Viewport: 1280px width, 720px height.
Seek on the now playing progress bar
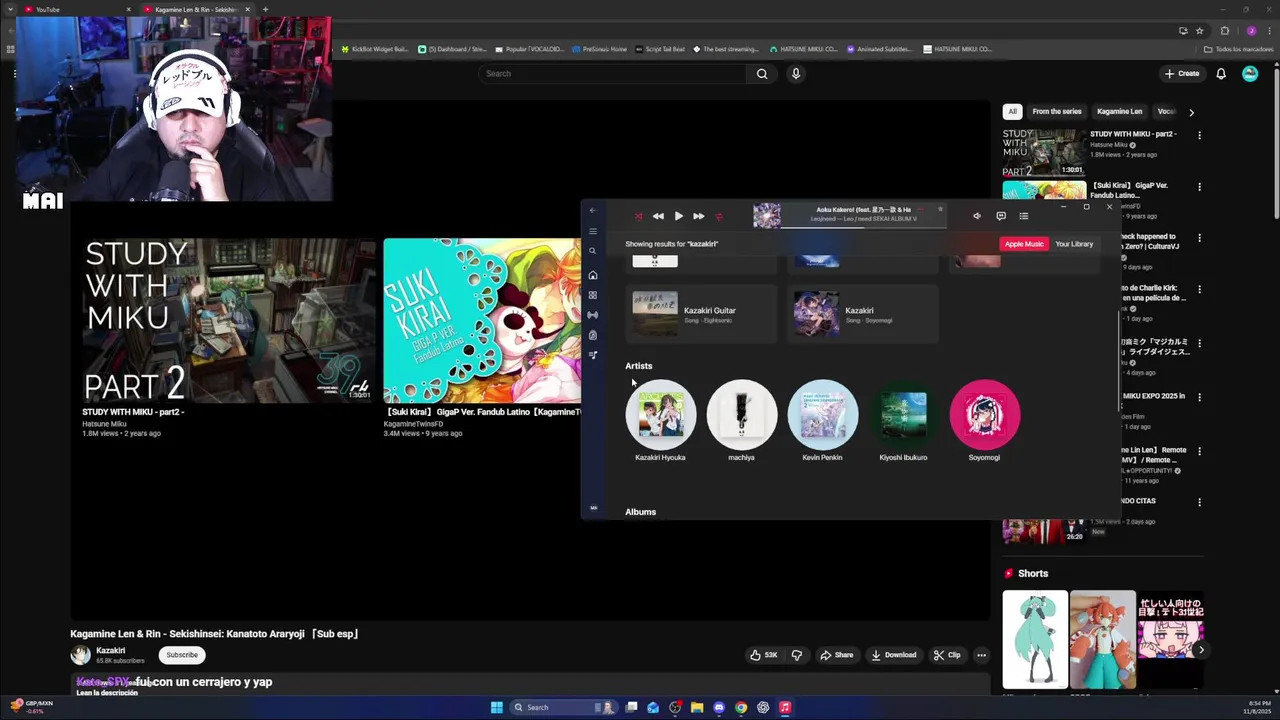[x=862, y=228]
